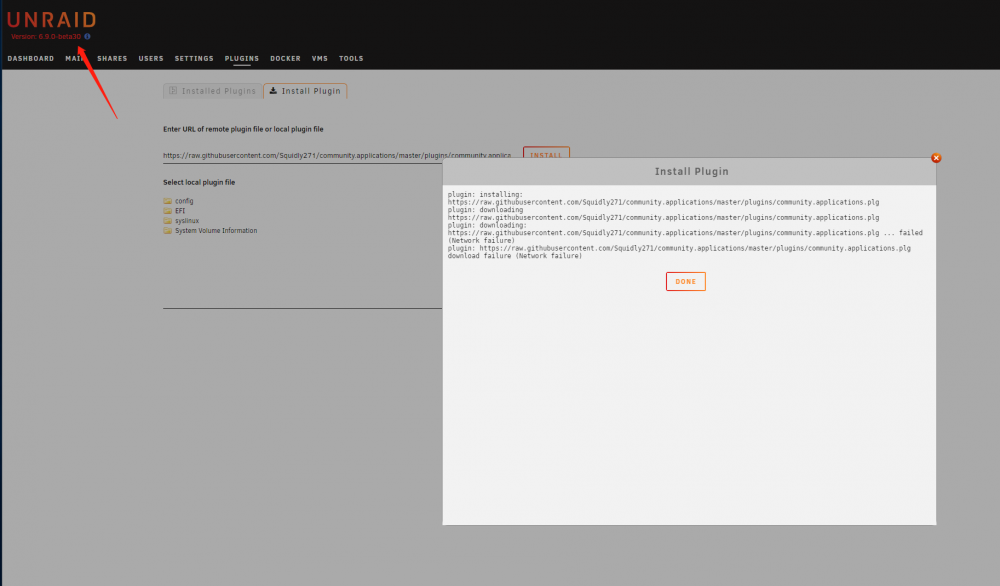Go to the Shares menu
This screenshot has height=586, width=1000.
(x=112, y=59)
